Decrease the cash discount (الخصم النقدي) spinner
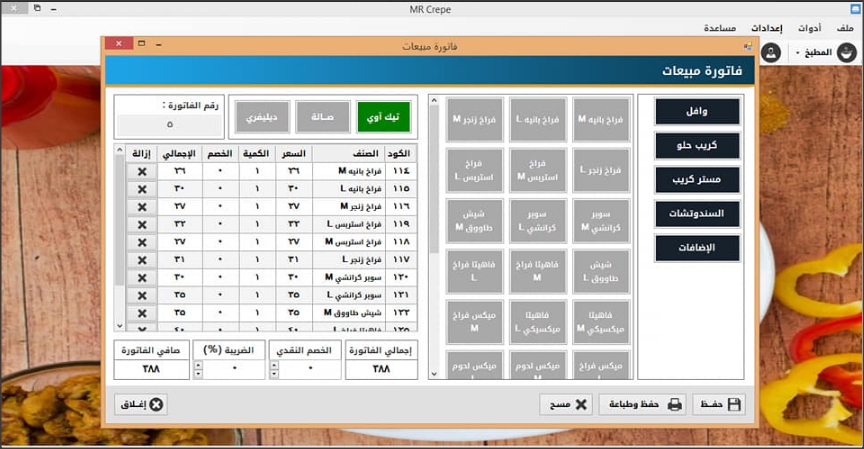The width and height of the screenshot is (864, 449). (x=273, y=374)
